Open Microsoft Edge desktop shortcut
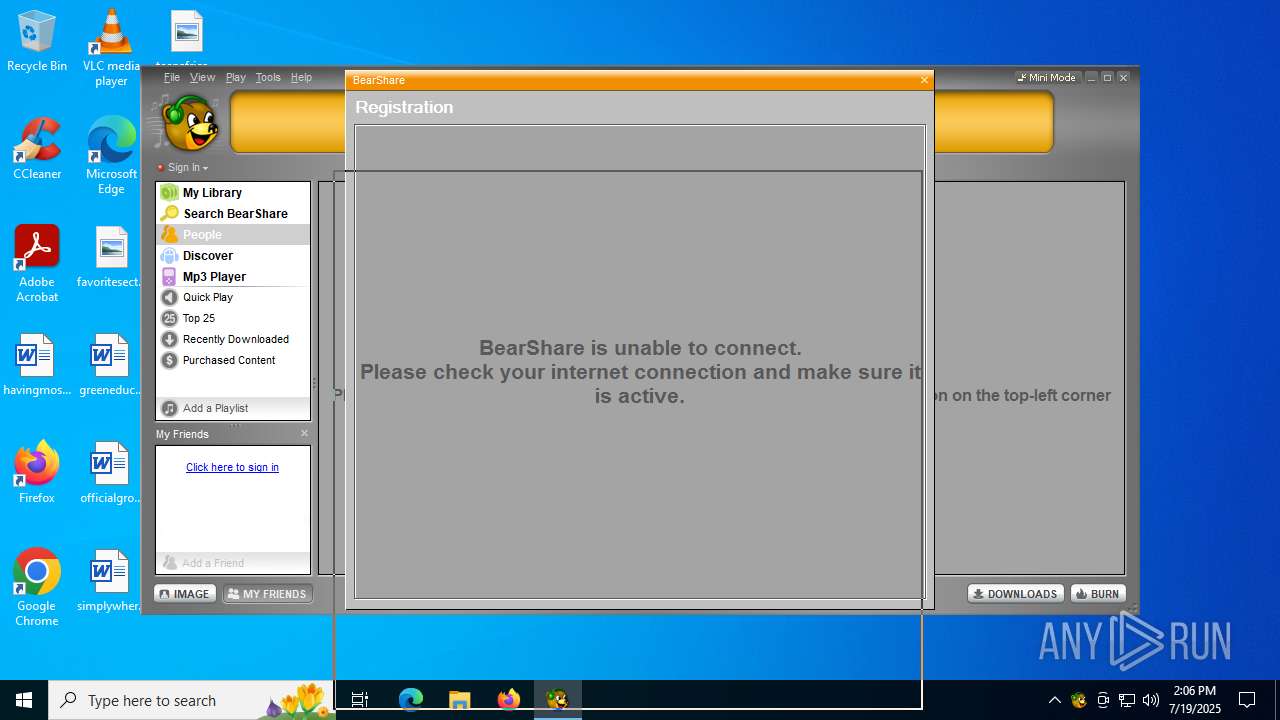Viewport: 1280px width, 720px height. pyautogui.click(x=111, y=156)
